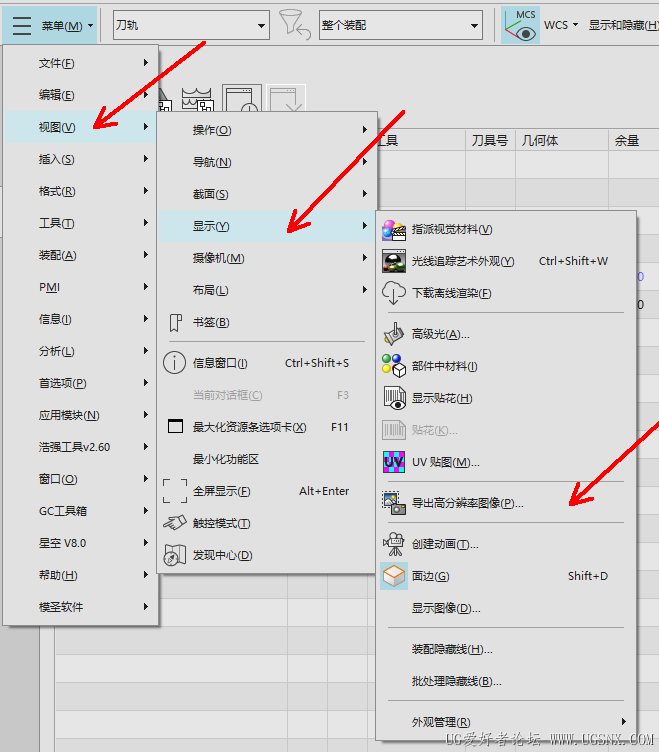Open 截面(S) submenu
659x752 pixels.
[x=267, y=194]
